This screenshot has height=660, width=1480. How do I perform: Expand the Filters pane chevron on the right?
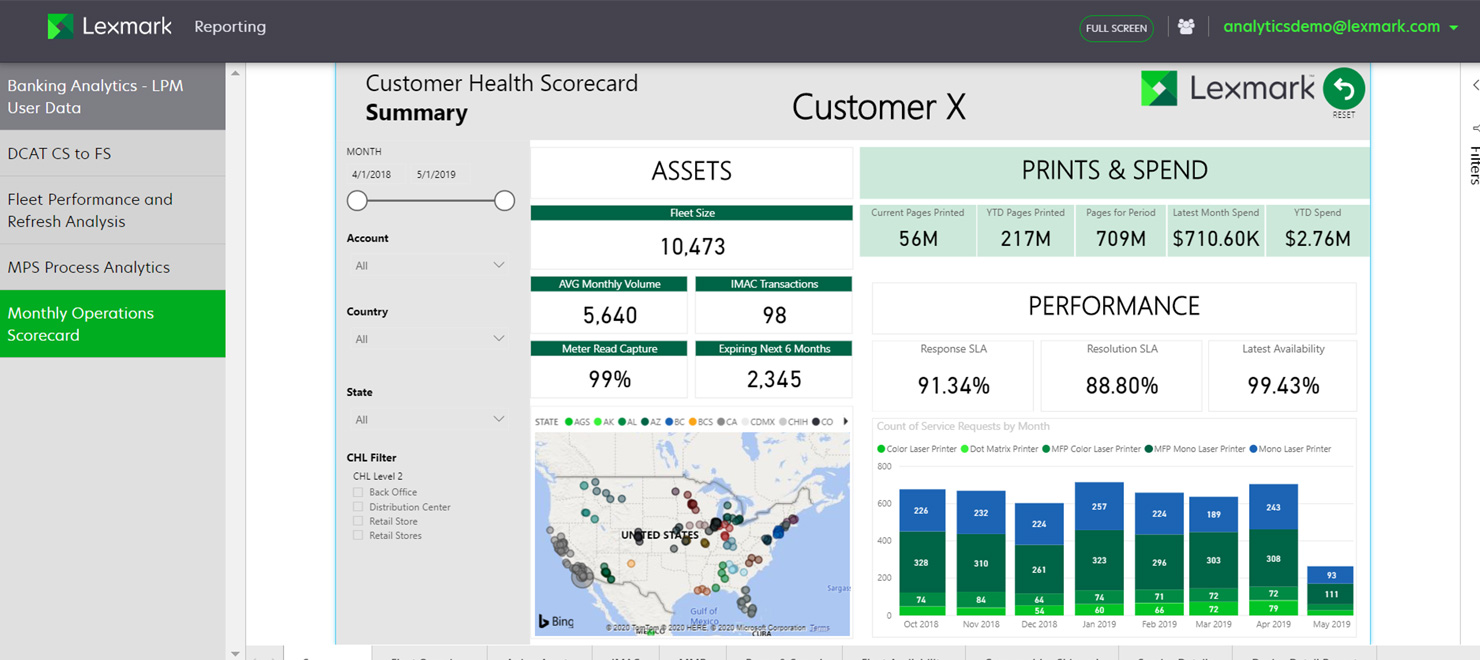click(x=1475, y=85)
